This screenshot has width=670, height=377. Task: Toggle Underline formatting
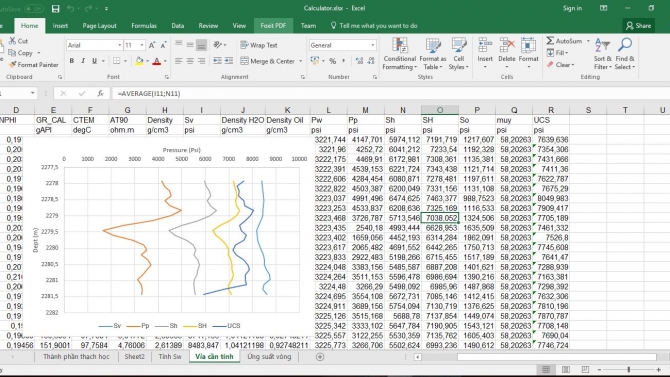point(94,61)
